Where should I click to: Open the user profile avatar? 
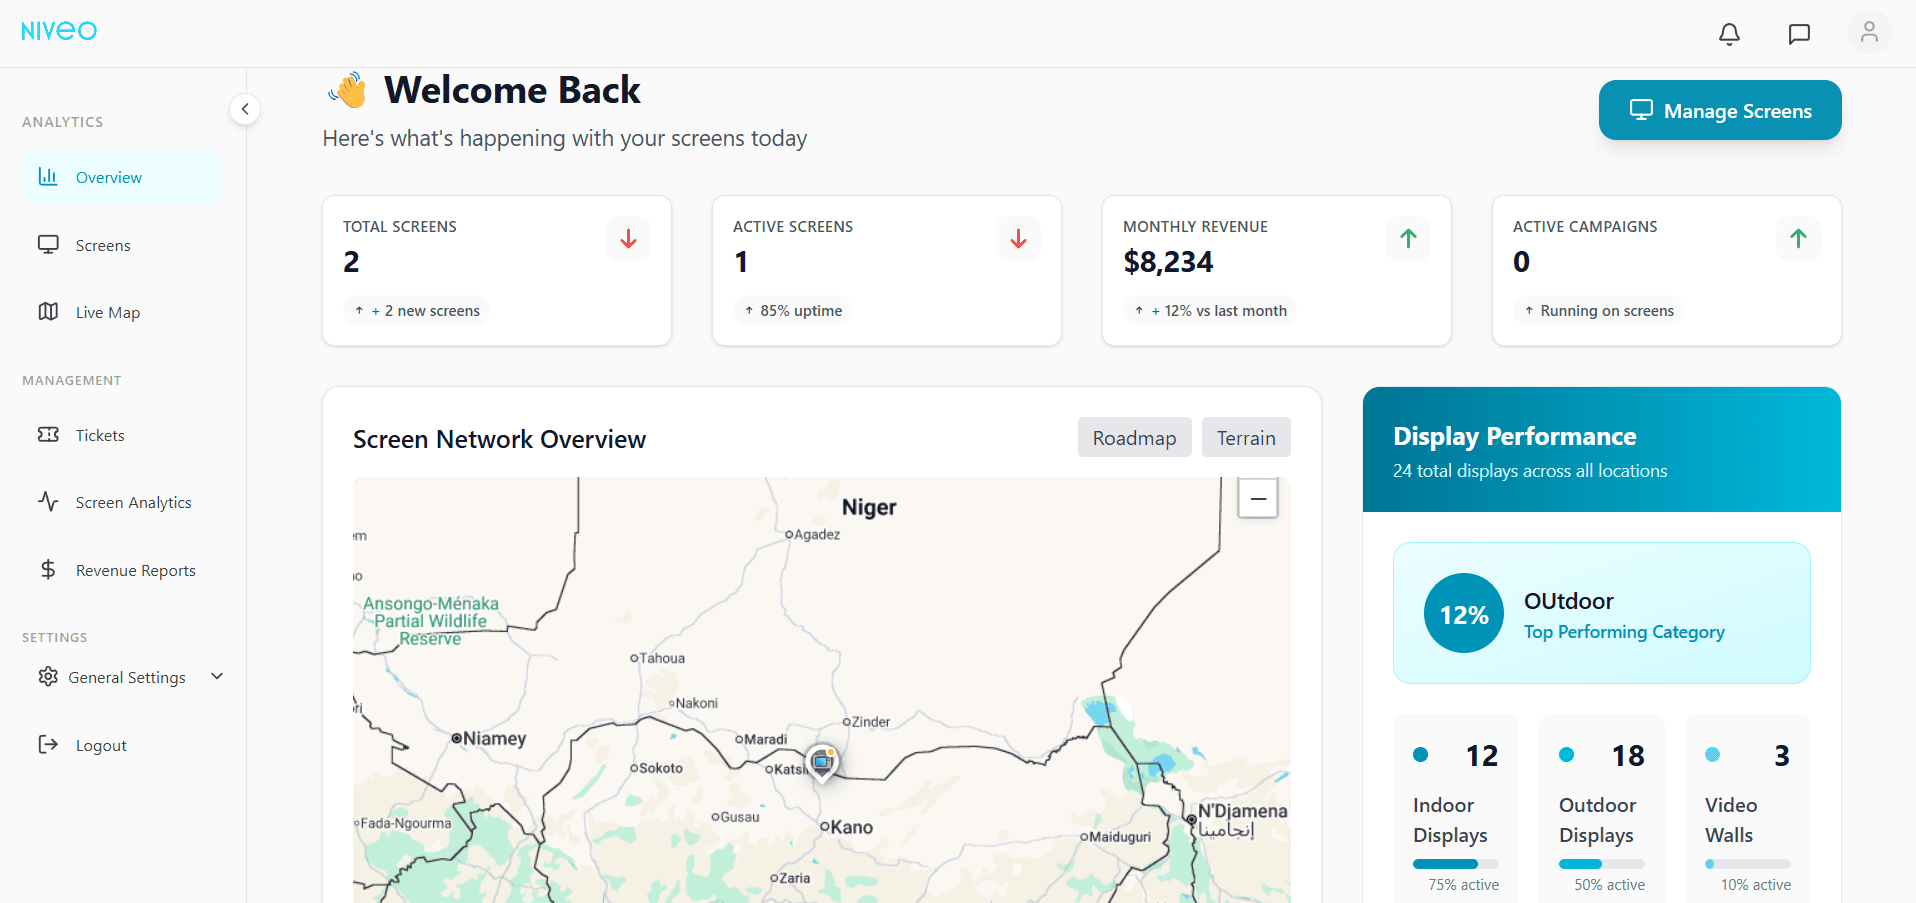click(x=1868, y=32)
